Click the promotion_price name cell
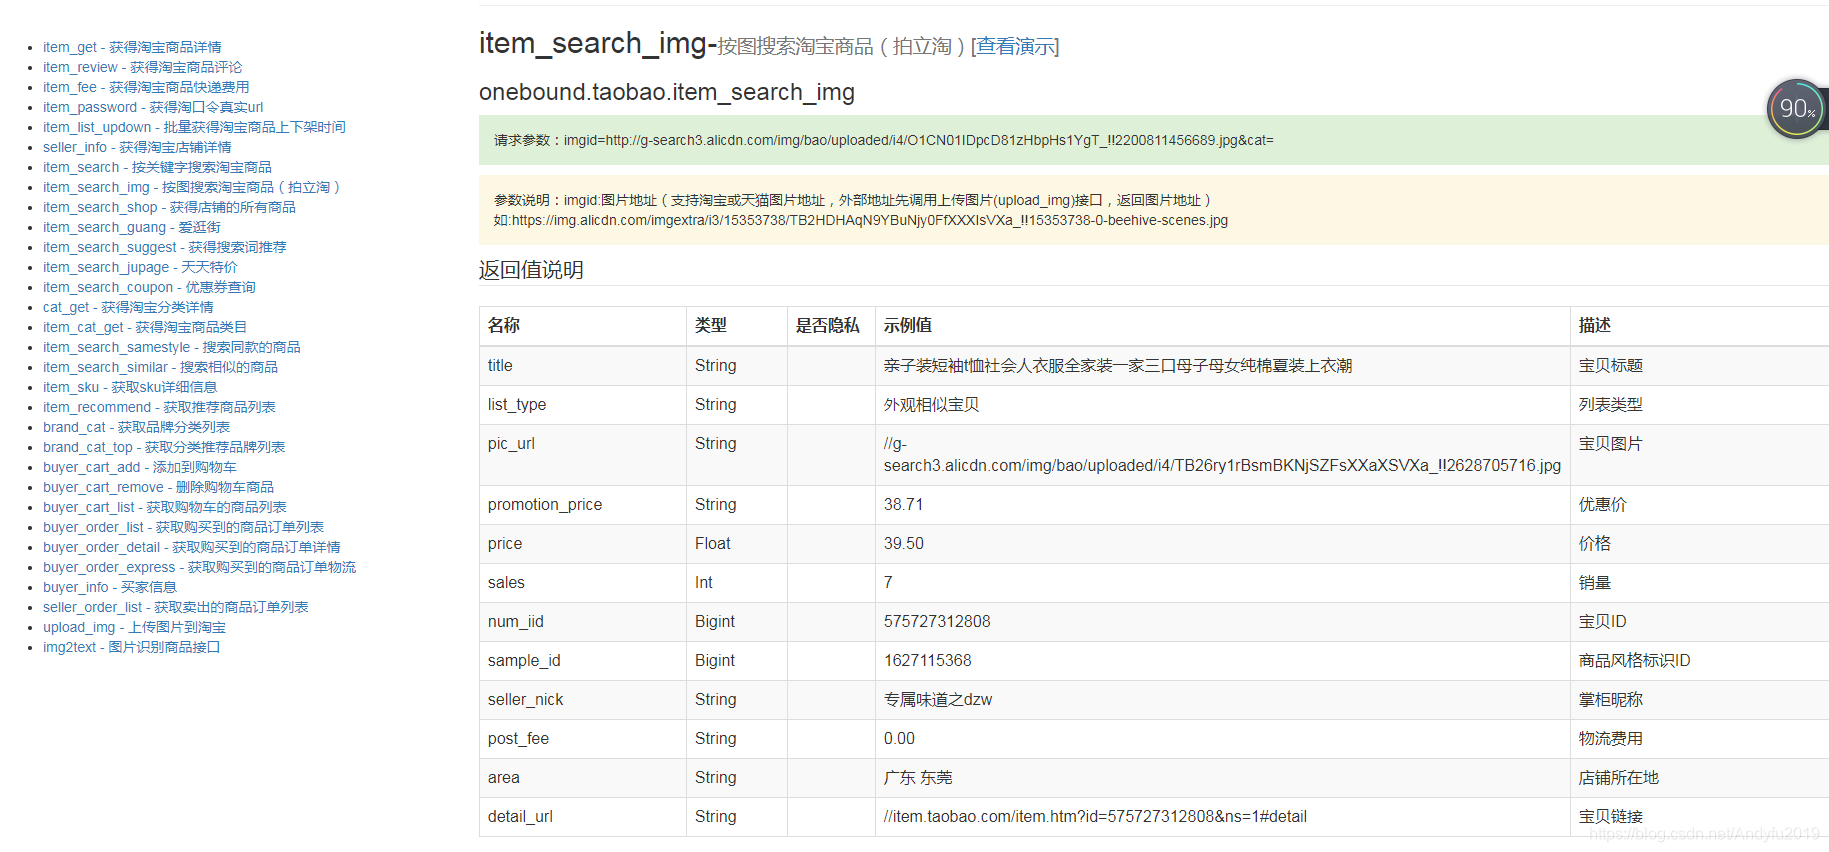The width and height of the screenshot is (1829, 852). click(583, 505)
